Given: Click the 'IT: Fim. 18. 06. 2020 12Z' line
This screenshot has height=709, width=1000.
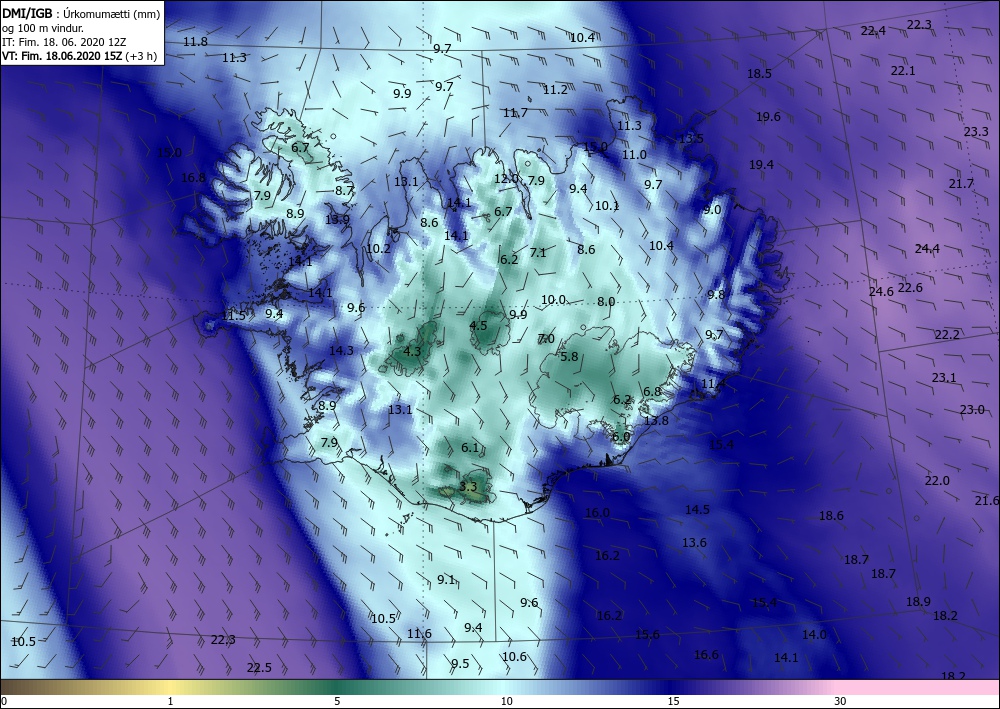Looking at the screenshot, I should (64, 41).
